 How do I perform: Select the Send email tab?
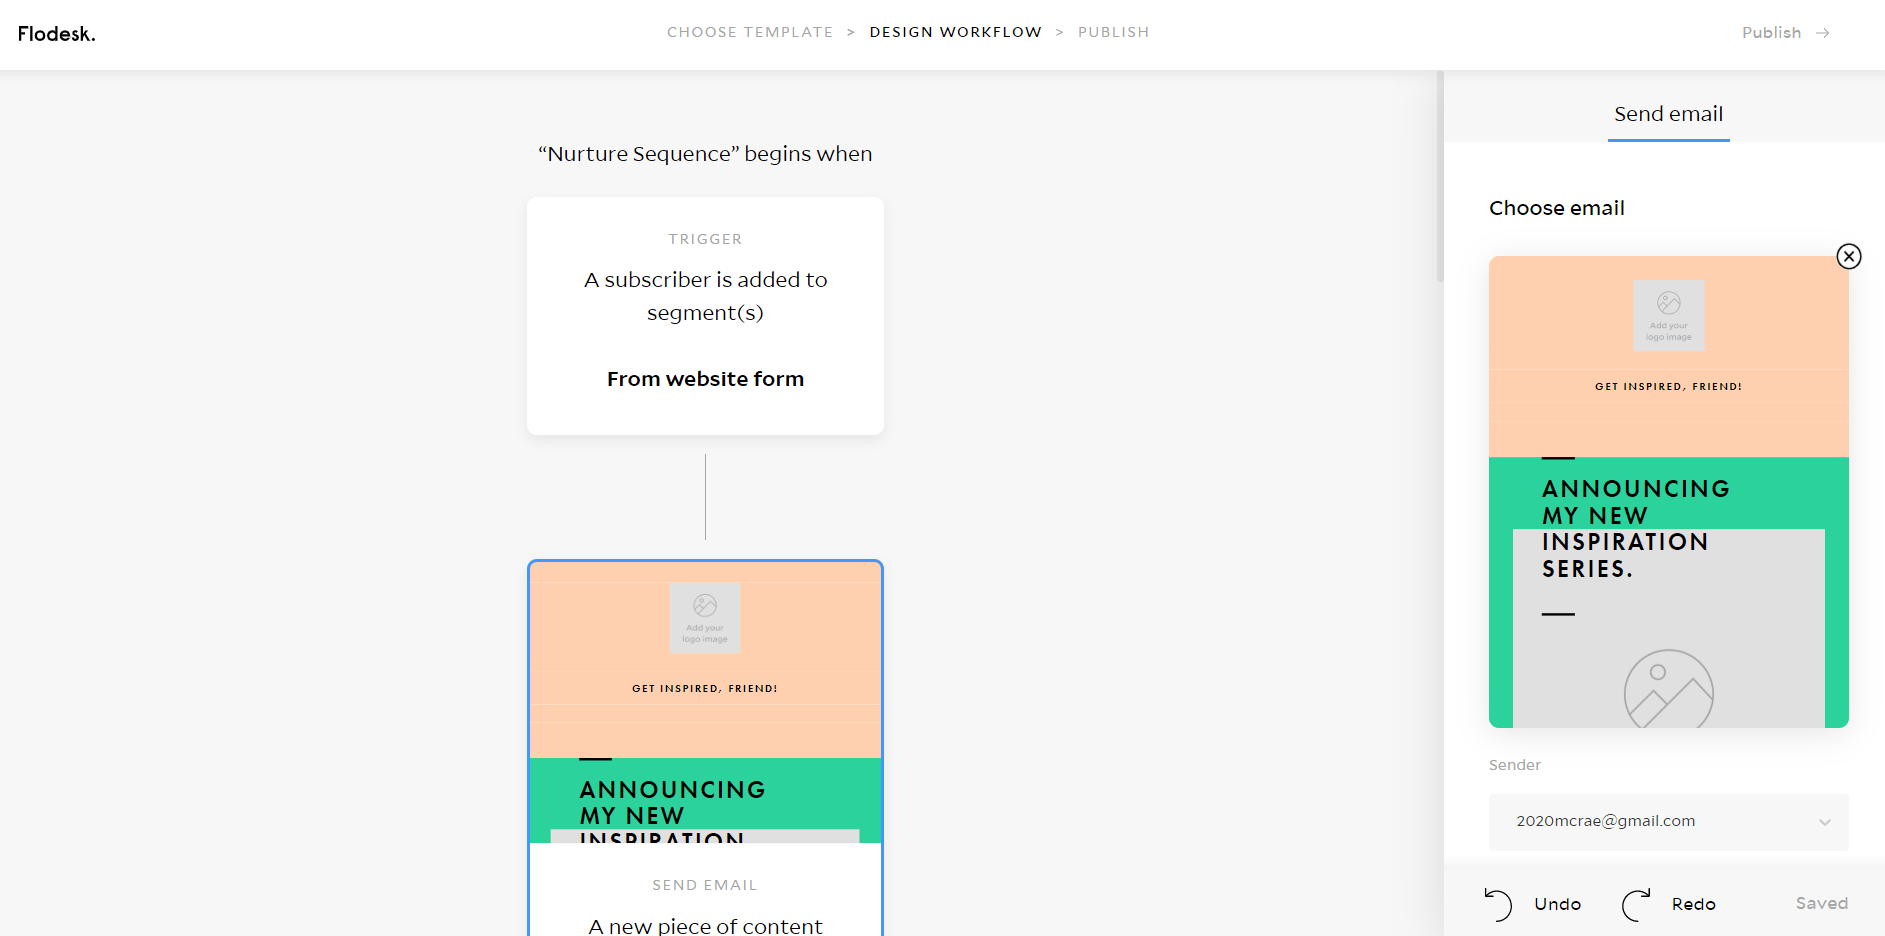coord(1668,114)
